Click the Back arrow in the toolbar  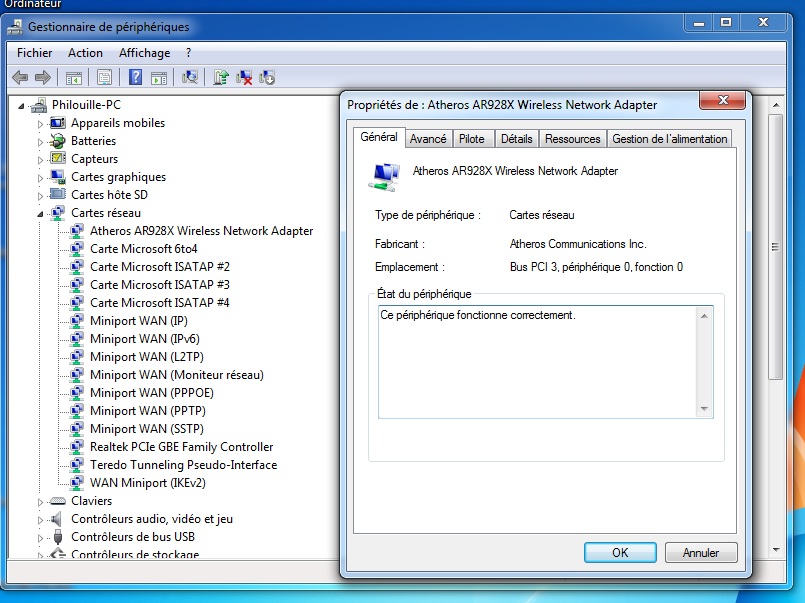point(20,78)
